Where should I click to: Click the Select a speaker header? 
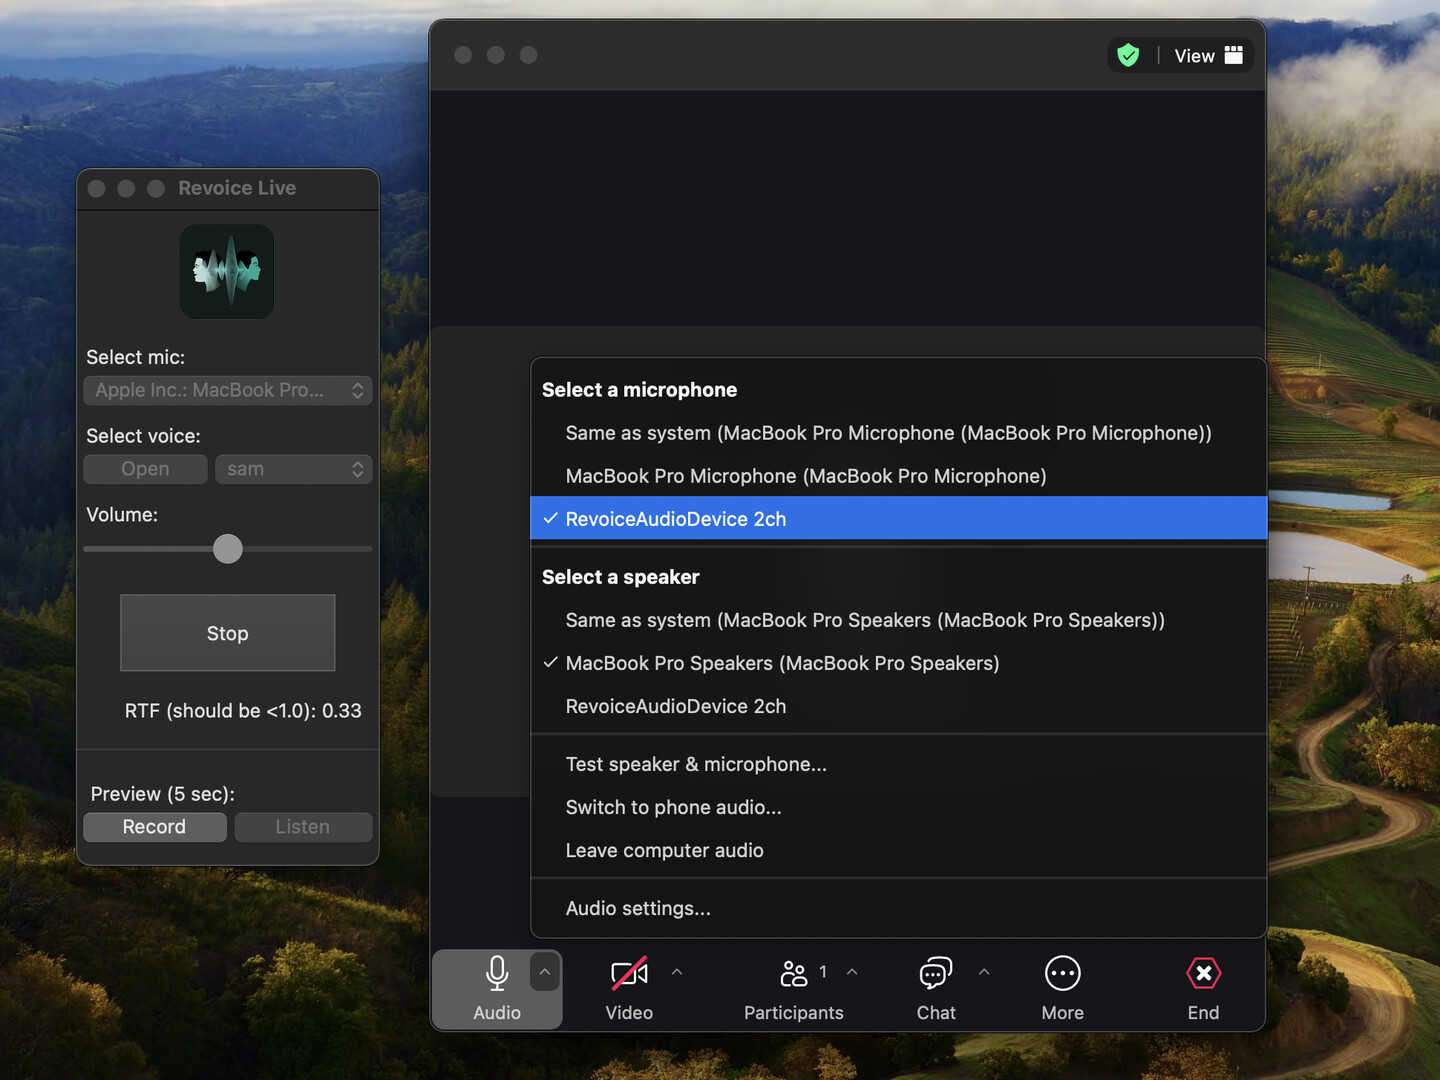[x=620, y=577]
